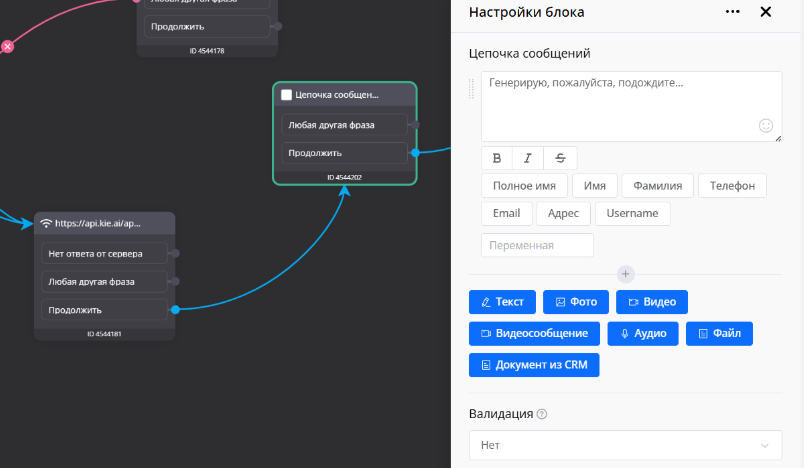The image size is (804, 468).
Task: Toggle italic text formatting
Action: pos(528,158)
